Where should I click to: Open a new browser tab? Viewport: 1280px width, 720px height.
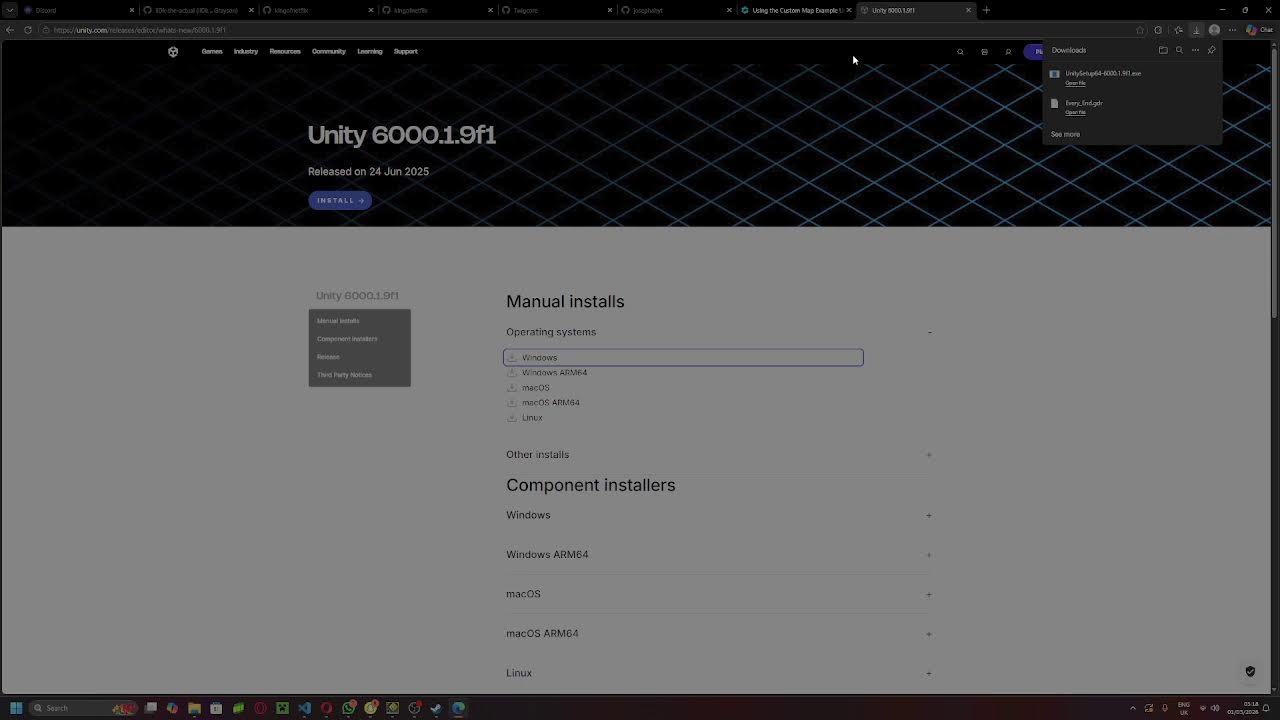click(x=986, y=10)
